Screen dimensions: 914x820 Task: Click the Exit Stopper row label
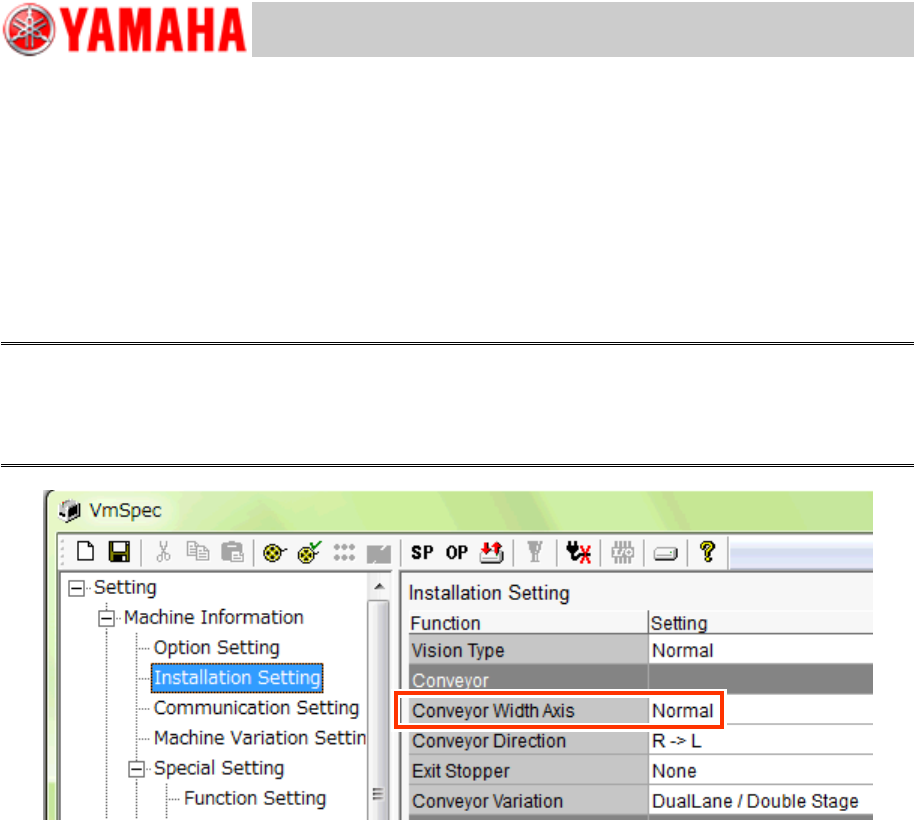point(460,771)
